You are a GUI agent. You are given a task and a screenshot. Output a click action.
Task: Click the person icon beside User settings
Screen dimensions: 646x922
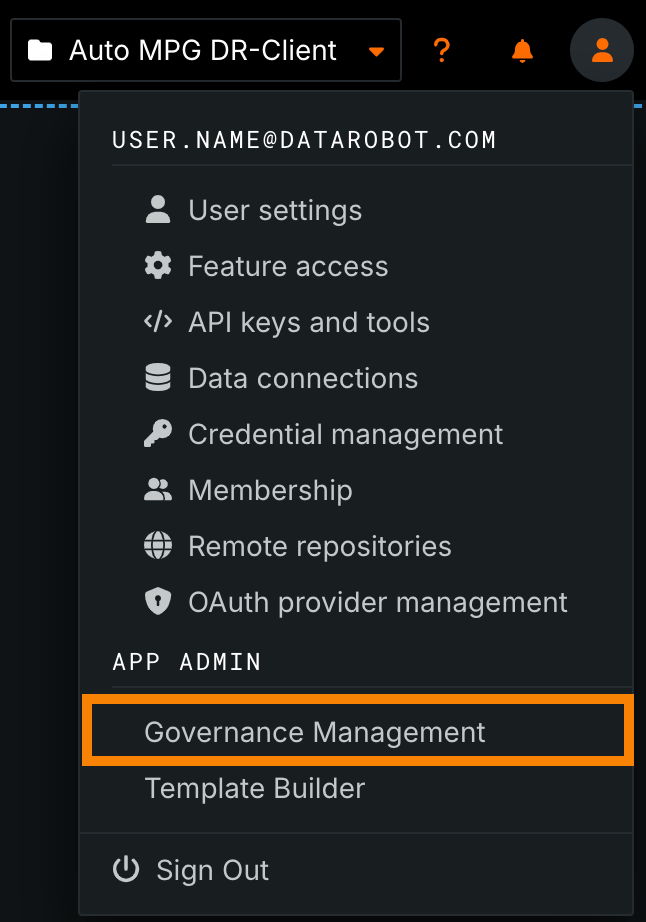click(x=158, y=210)
